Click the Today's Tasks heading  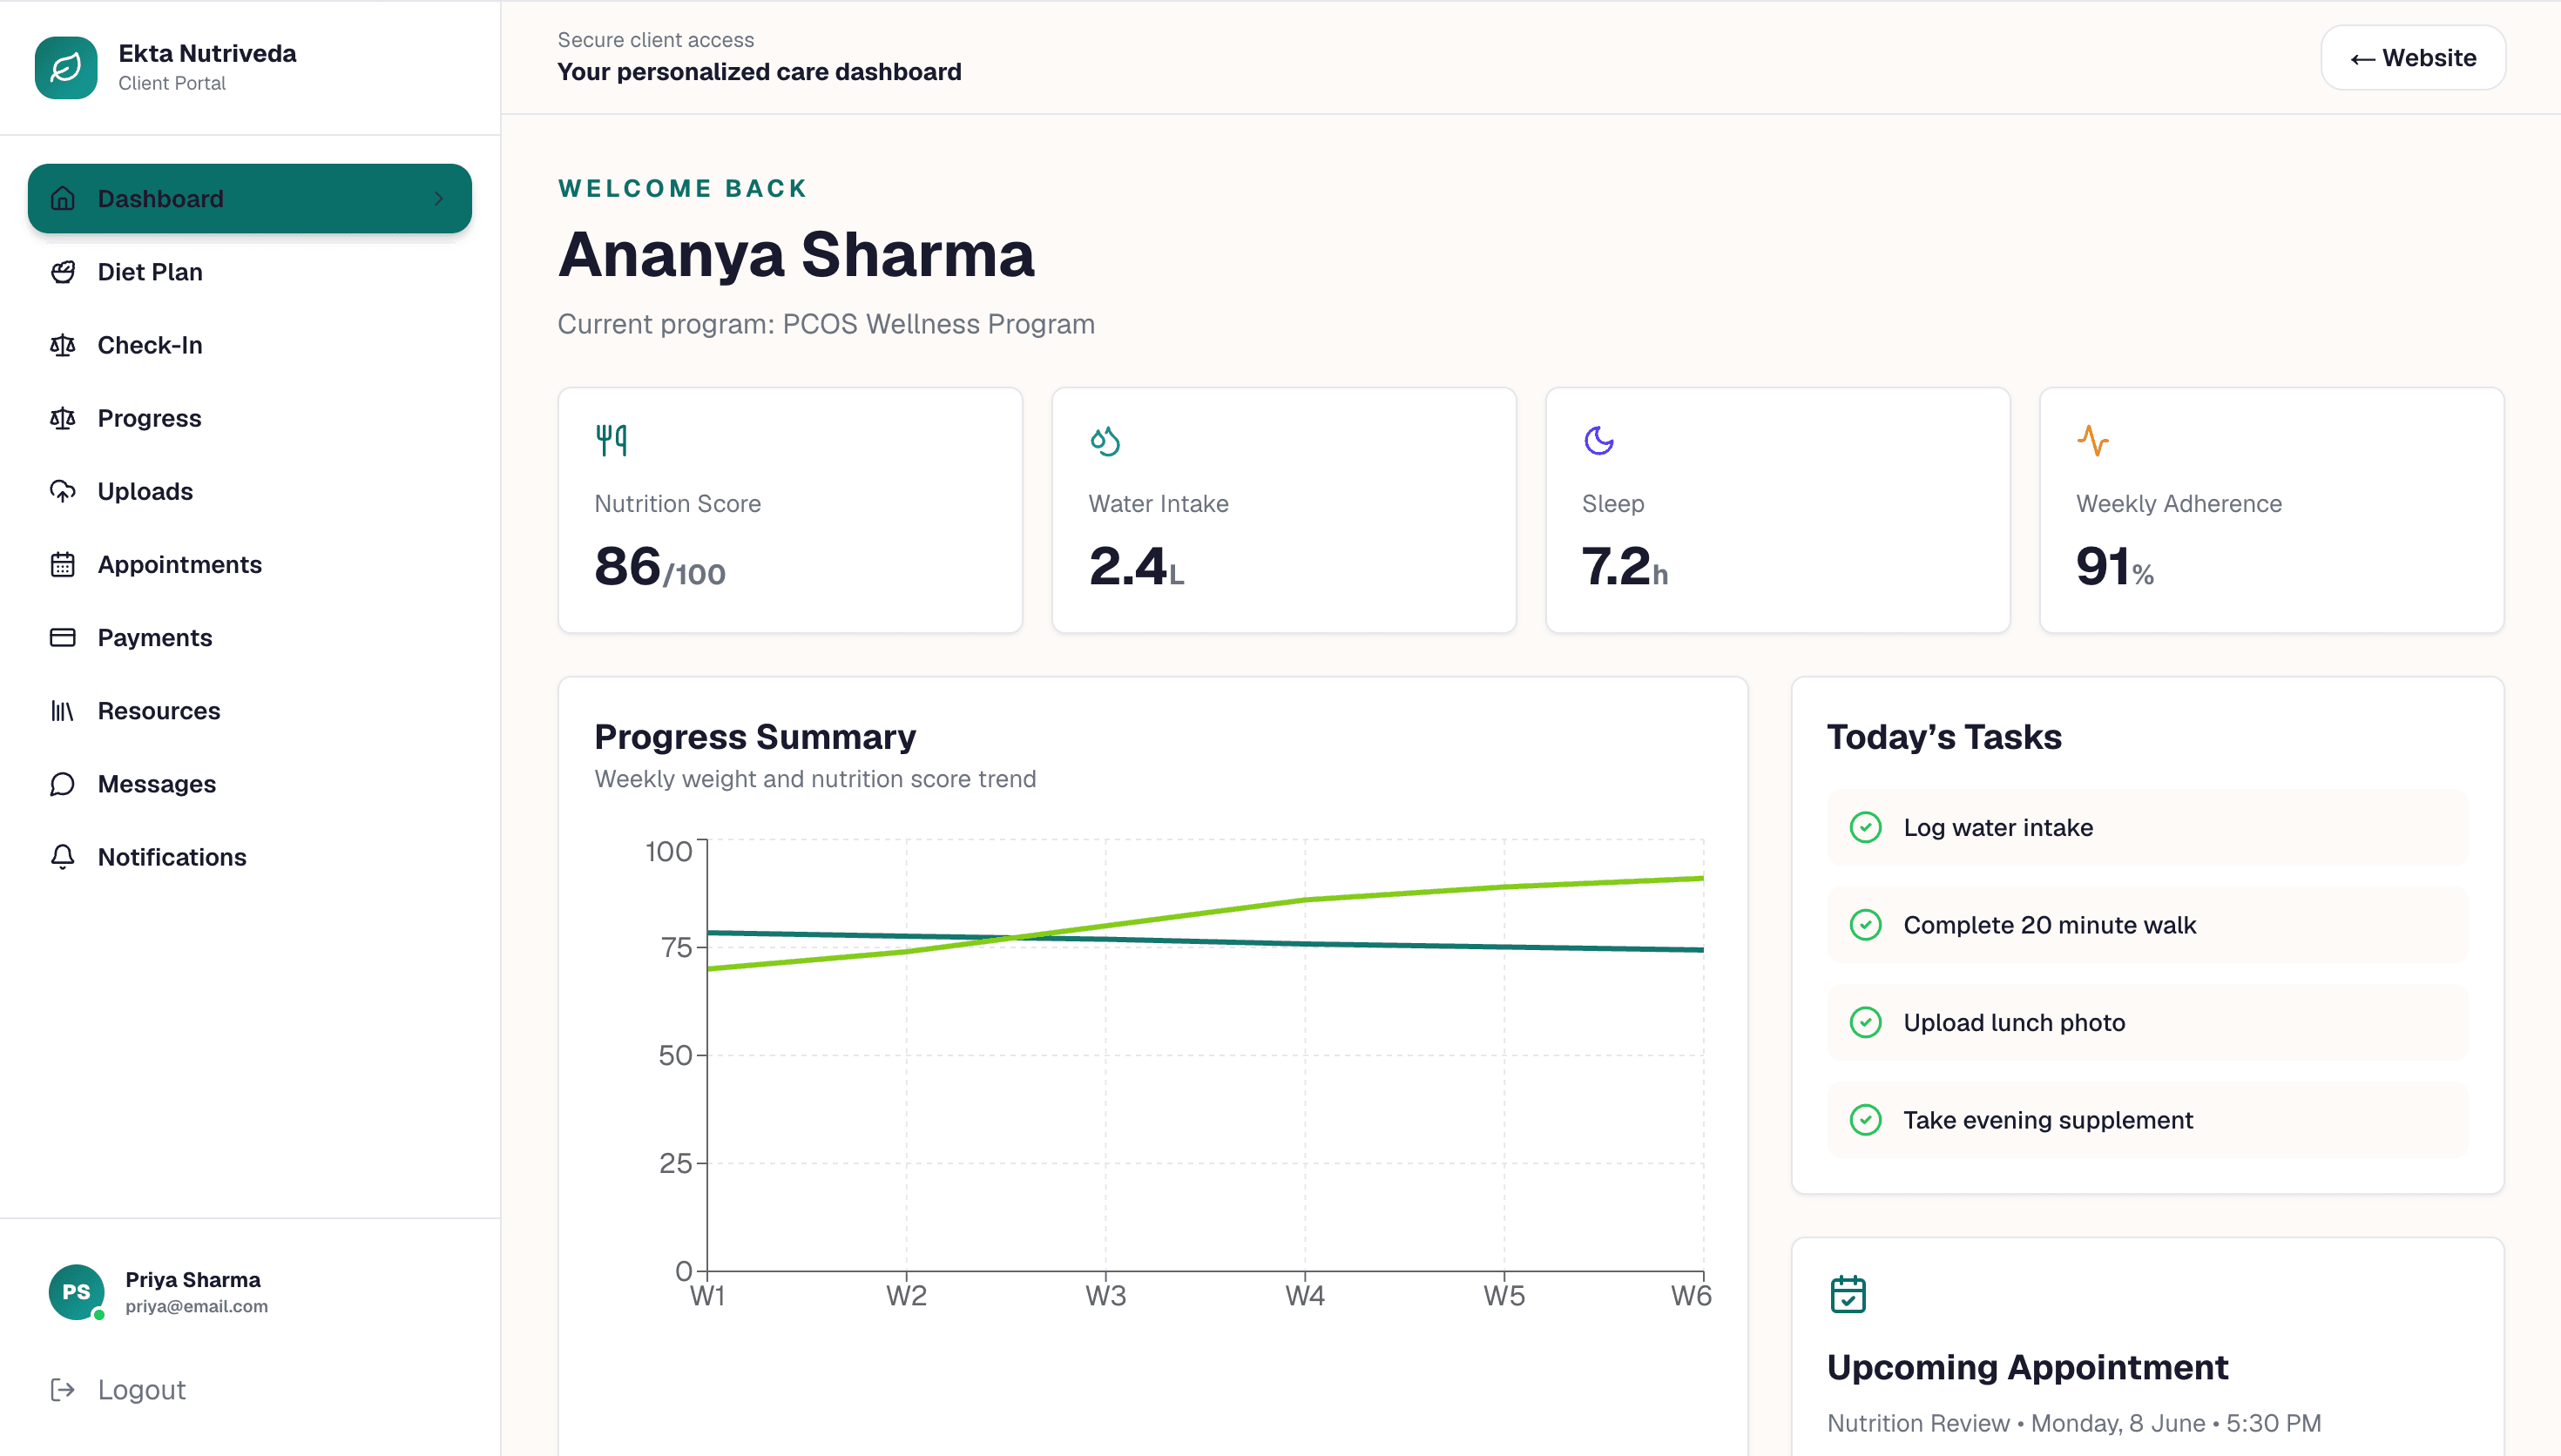[x=1944, y=737]
